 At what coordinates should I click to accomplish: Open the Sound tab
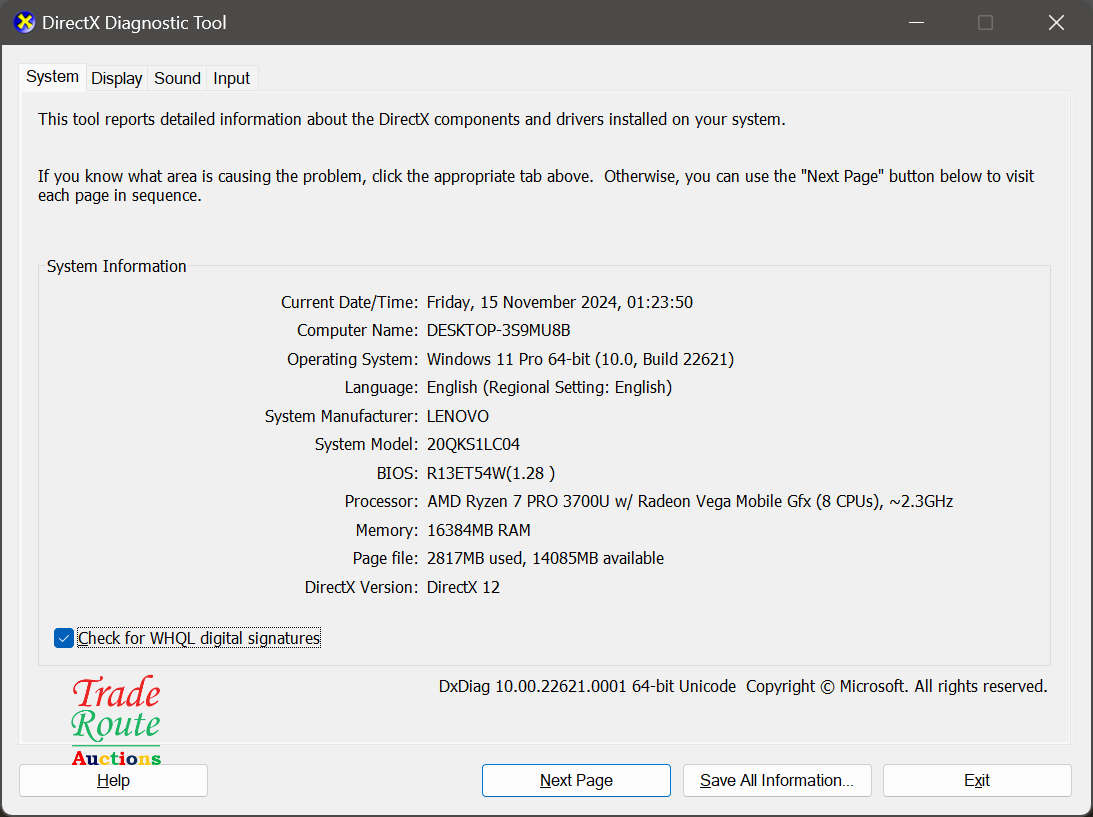176,77
